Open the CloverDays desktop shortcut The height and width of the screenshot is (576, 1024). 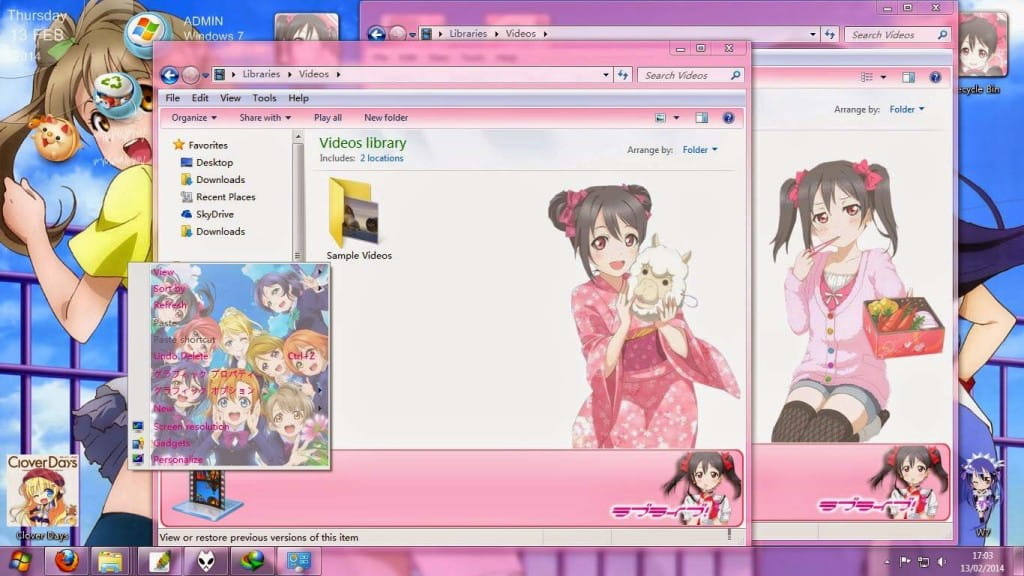coord(42,490)
